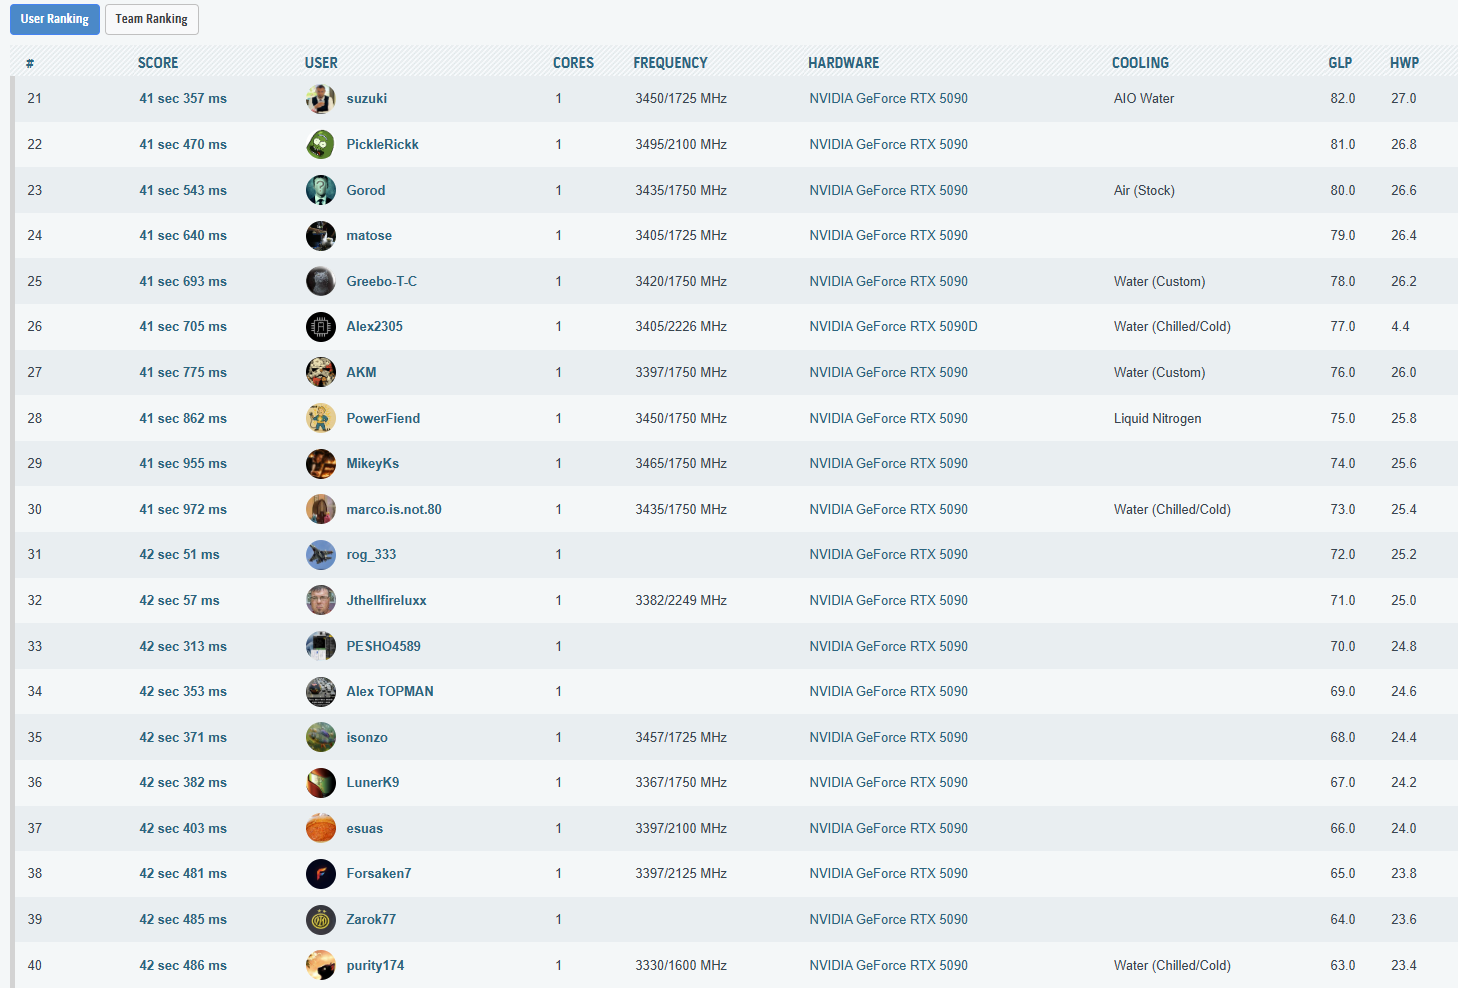Click suzuki's profile avatar
Viewport: 1458px width, 988px height.
320,99
